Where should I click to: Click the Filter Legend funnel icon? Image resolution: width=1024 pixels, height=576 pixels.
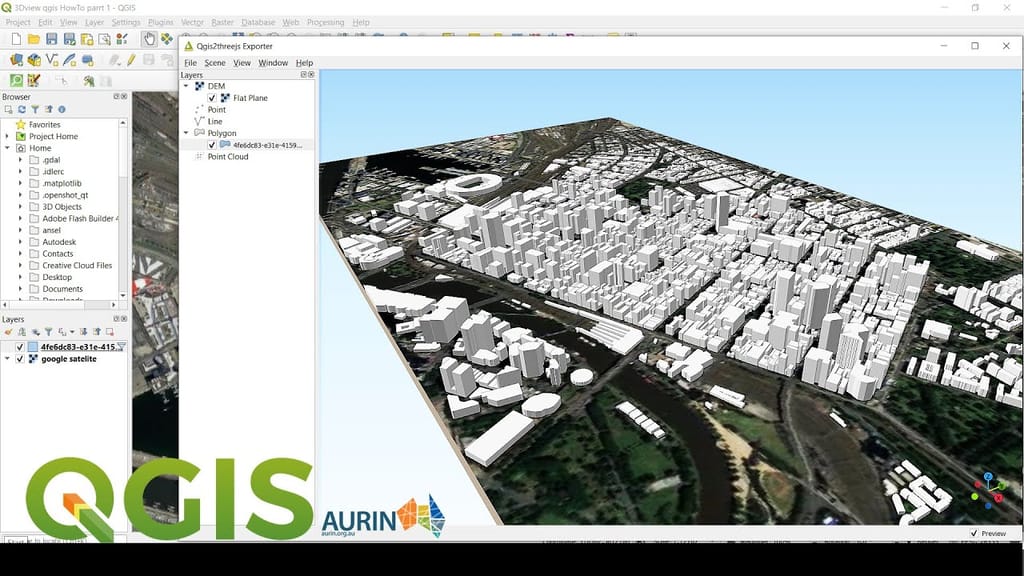[49, 331]
